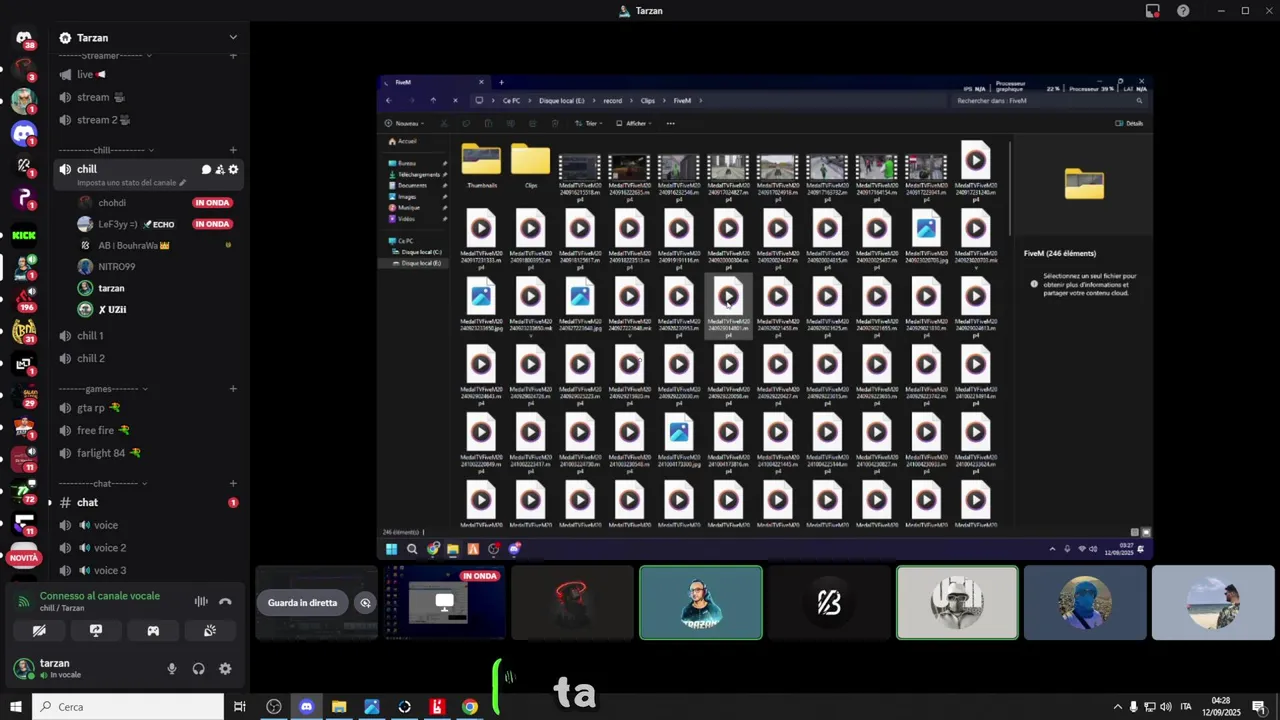1280x720 pixels.
Task: Open File Explorer in Windows taskbar
Action: tap(339, 707)
